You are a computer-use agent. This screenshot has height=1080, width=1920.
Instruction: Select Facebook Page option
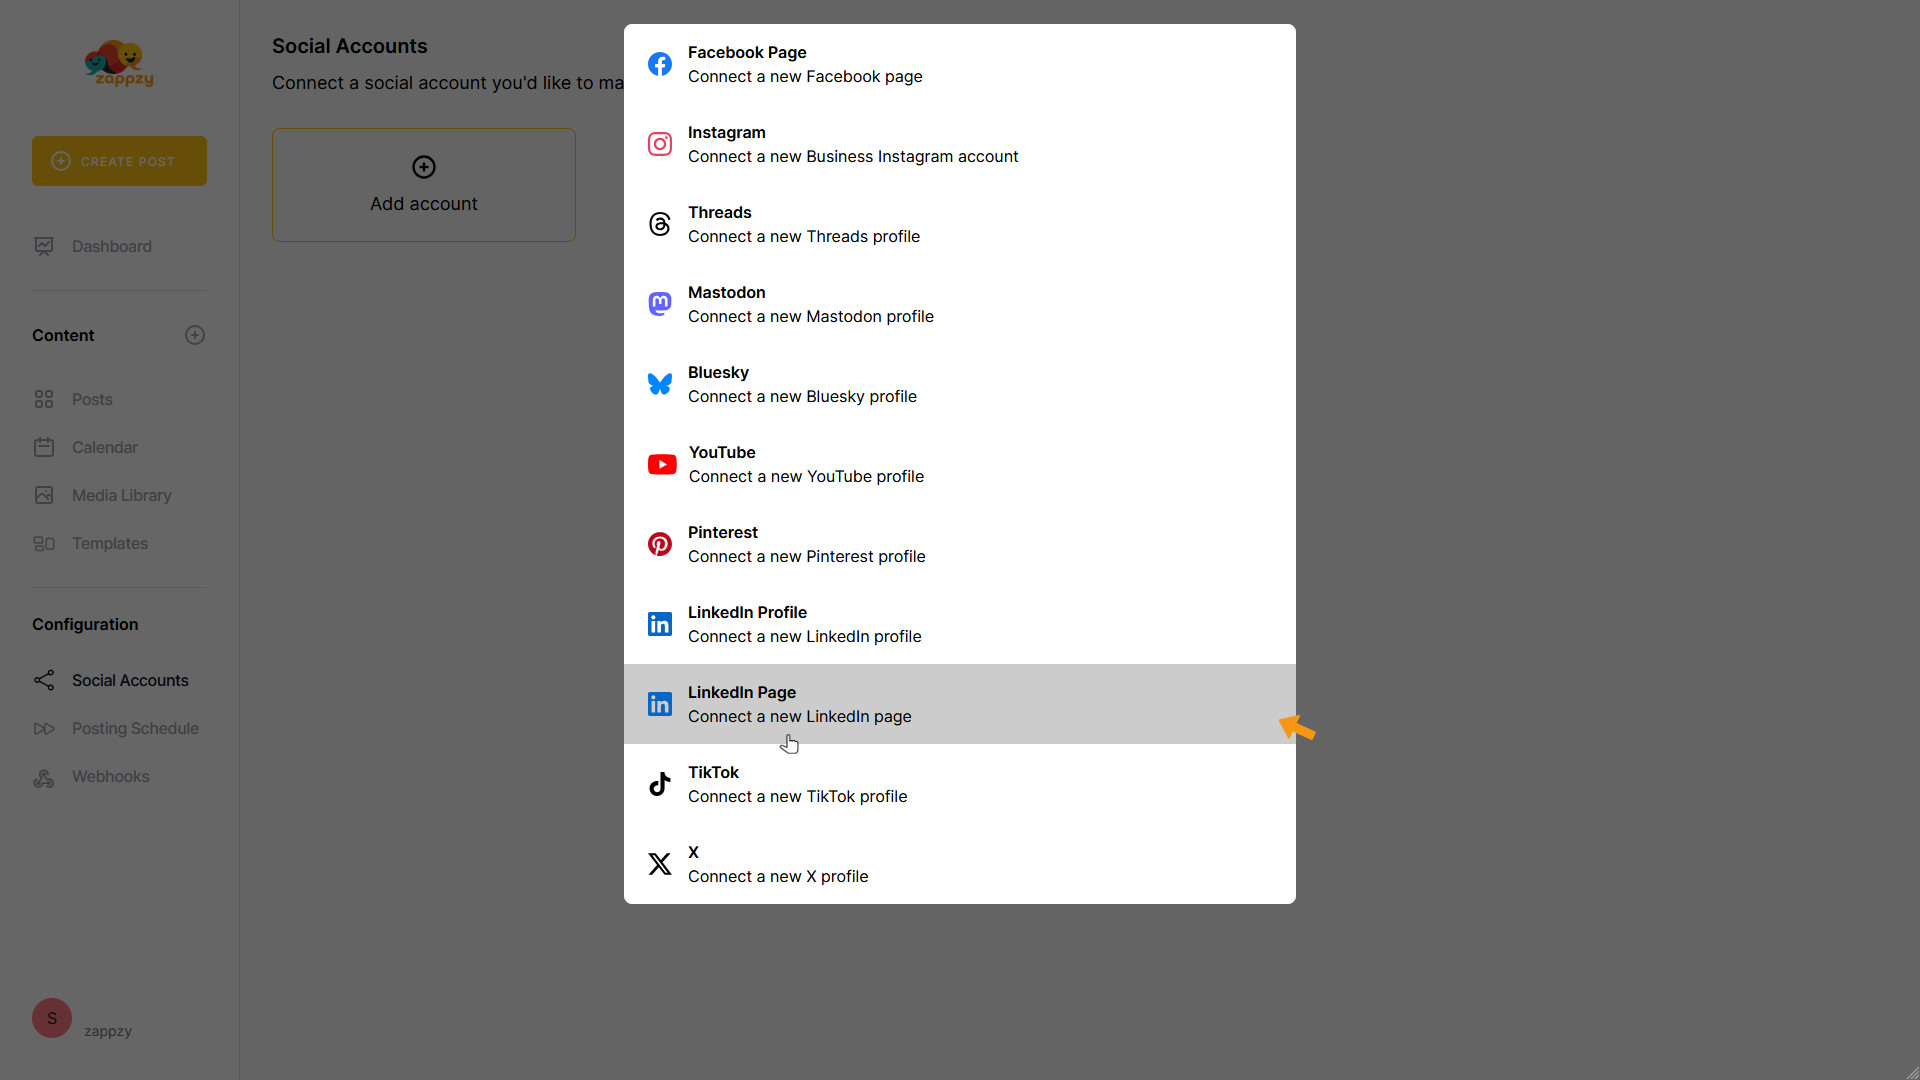click(960, 64)
